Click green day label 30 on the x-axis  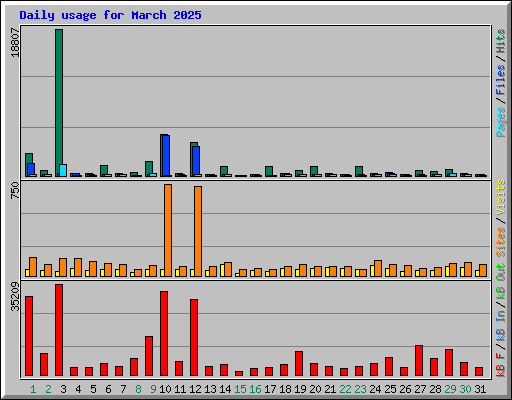[x=465, y=389]
